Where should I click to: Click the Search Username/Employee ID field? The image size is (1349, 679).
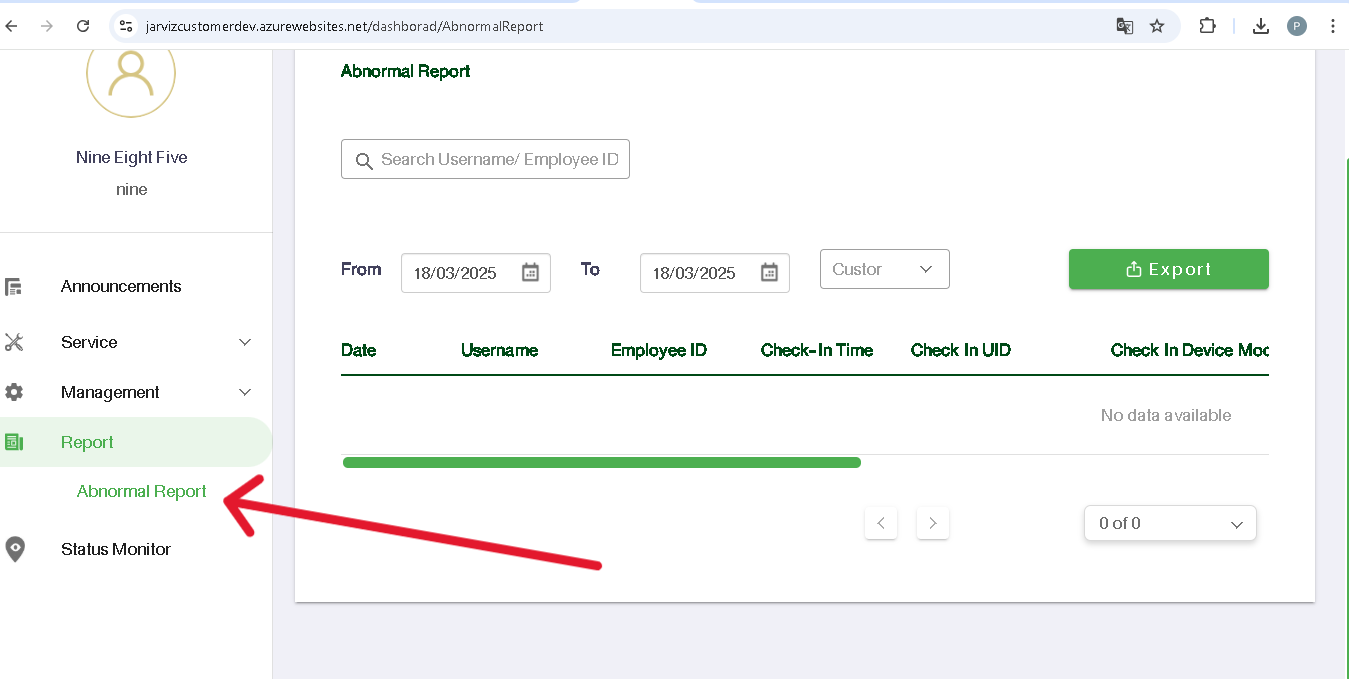coord(498,160)
